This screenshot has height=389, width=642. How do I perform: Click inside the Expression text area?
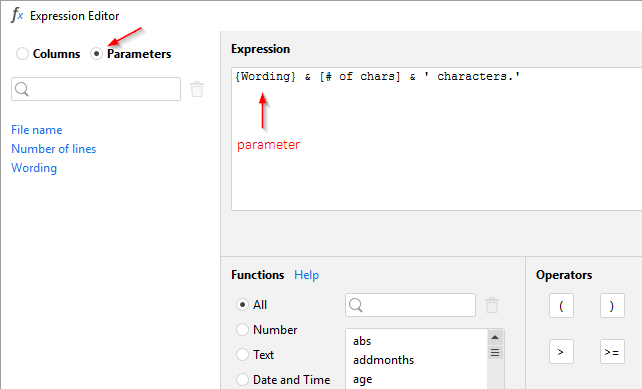coord(436,139)
